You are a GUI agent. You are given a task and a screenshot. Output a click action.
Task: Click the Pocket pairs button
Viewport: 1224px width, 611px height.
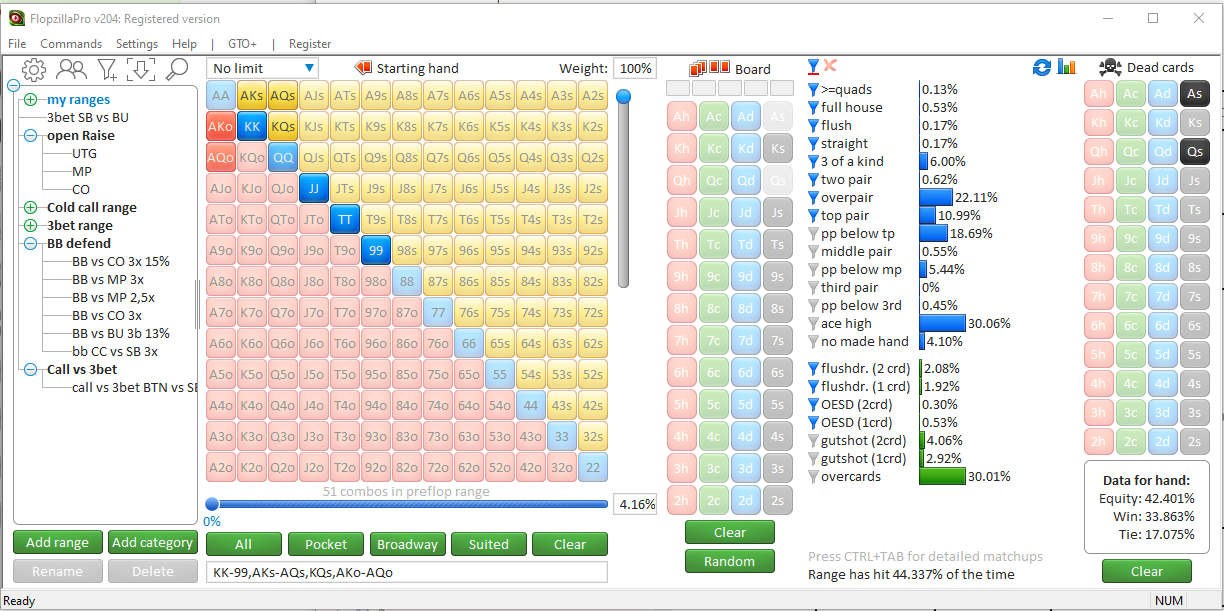[326, 544]
